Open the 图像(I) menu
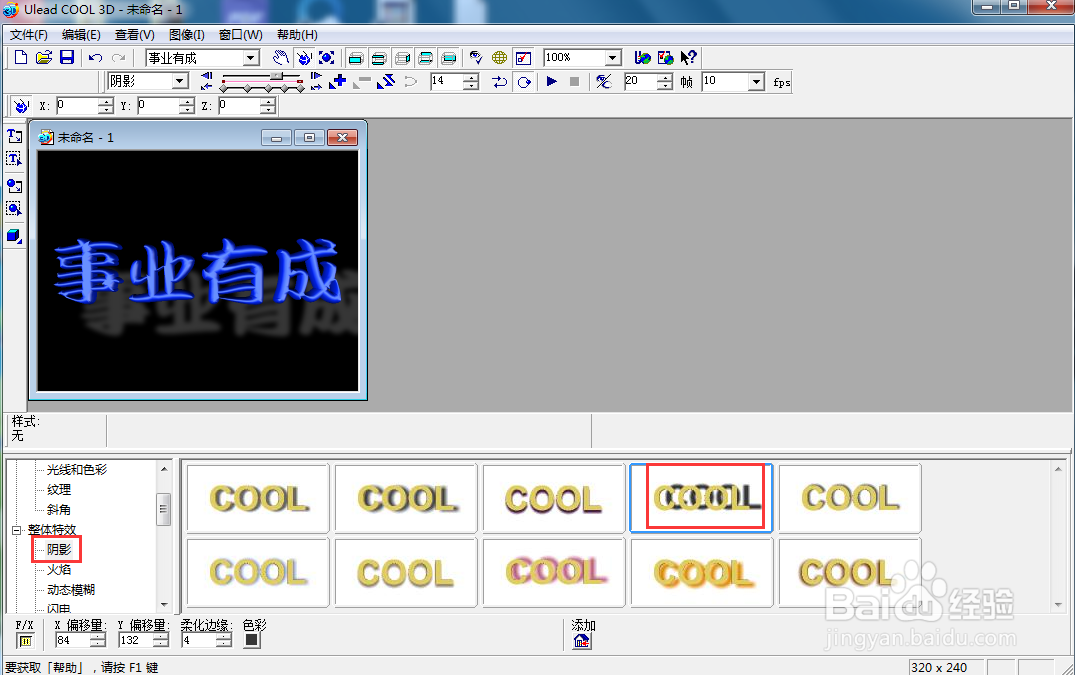 coord(186,35)
